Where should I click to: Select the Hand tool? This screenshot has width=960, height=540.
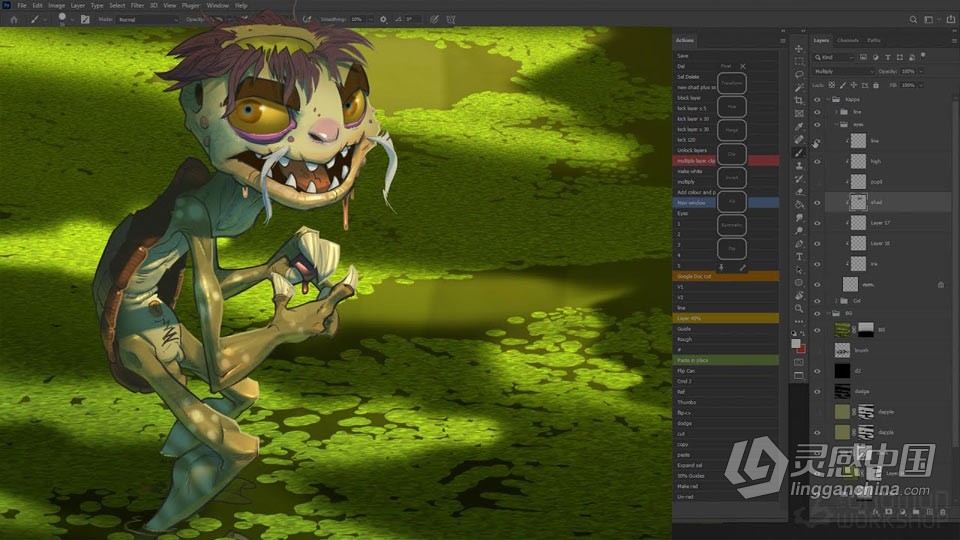pos(799,296)
